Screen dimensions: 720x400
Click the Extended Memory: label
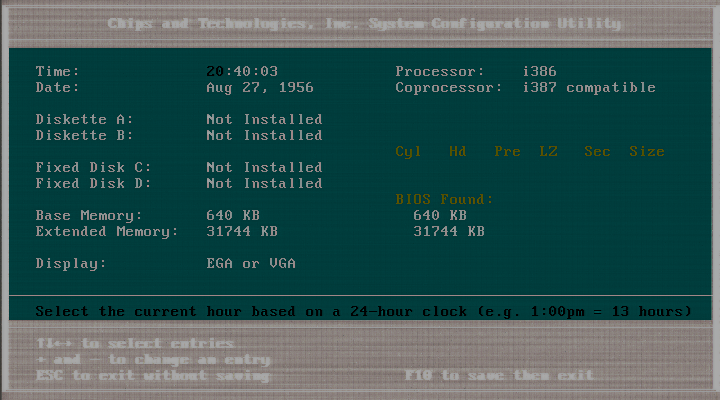pyautogui.click(x=107, y=231)
